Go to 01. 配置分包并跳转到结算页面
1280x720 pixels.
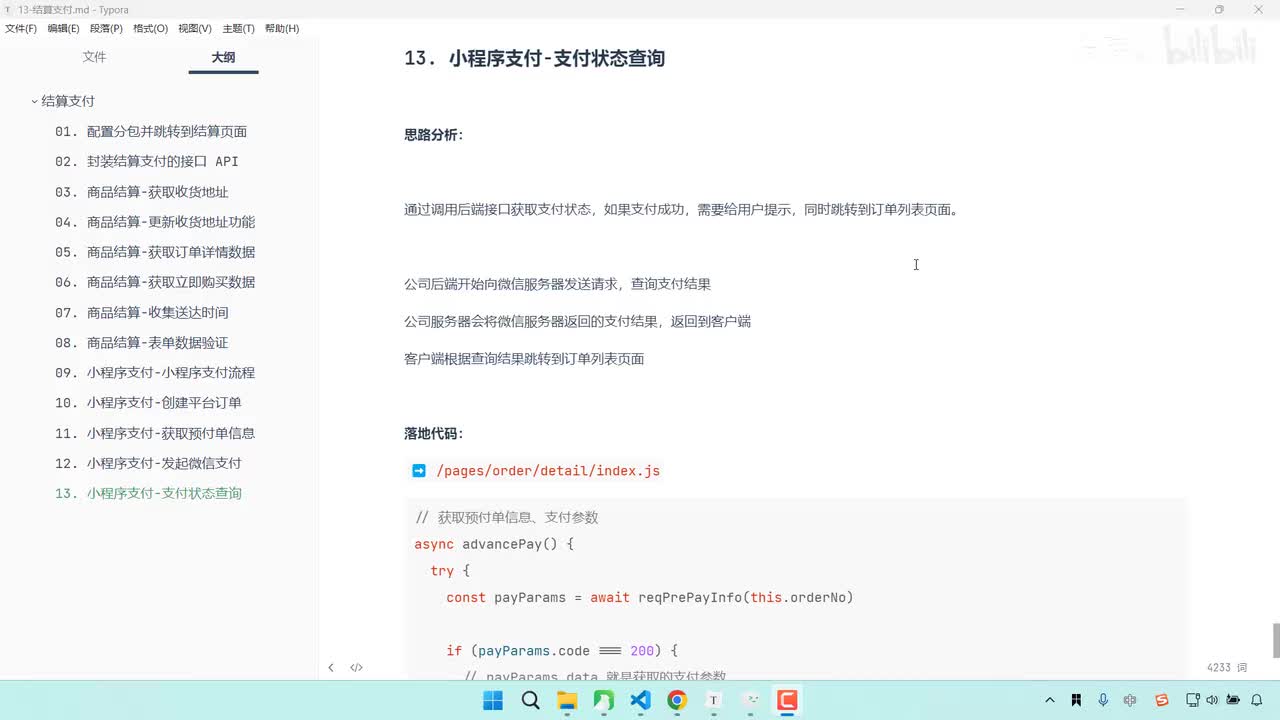[151, 131]
